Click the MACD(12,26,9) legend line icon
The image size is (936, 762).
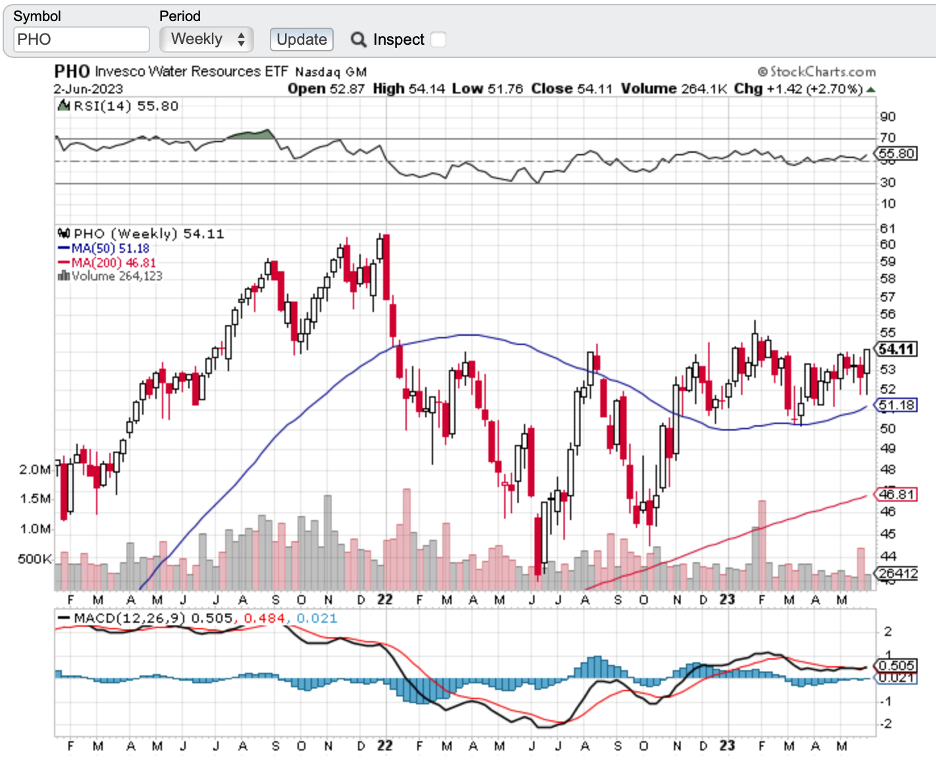click(63, 618)
